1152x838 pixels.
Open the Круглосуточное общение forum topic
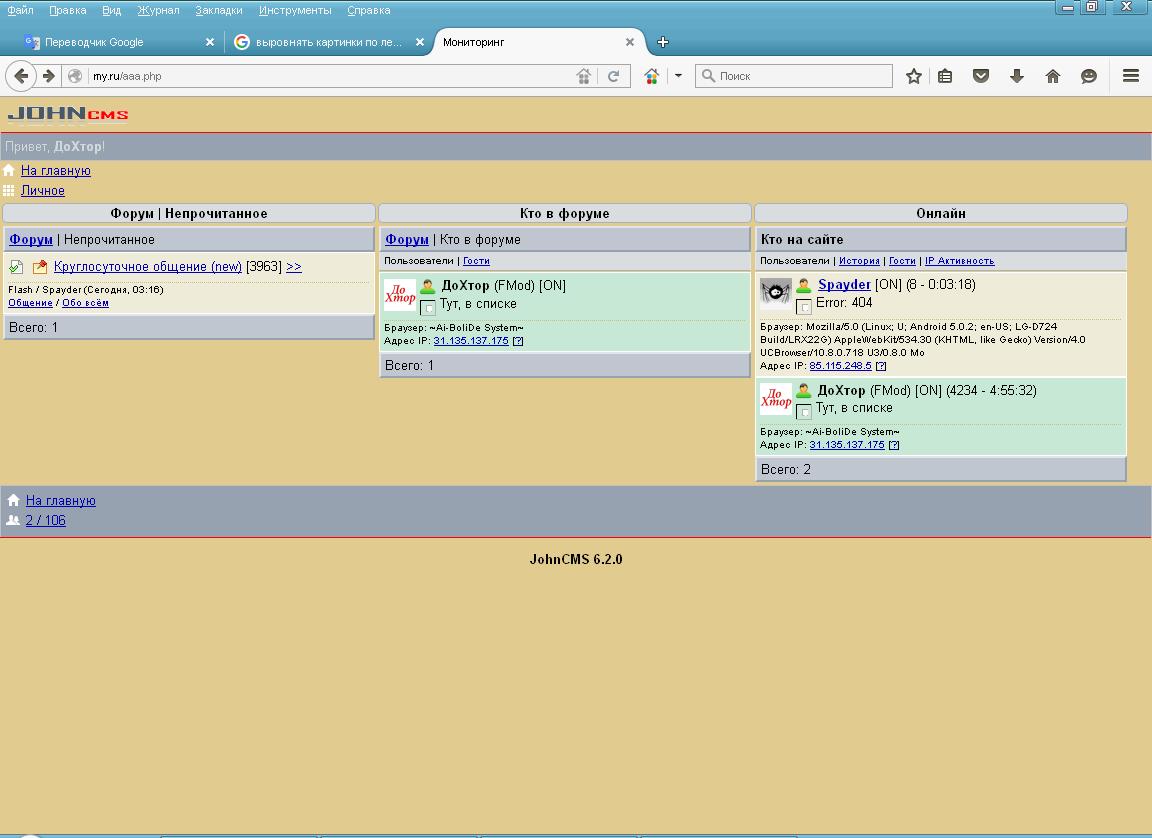148,267
